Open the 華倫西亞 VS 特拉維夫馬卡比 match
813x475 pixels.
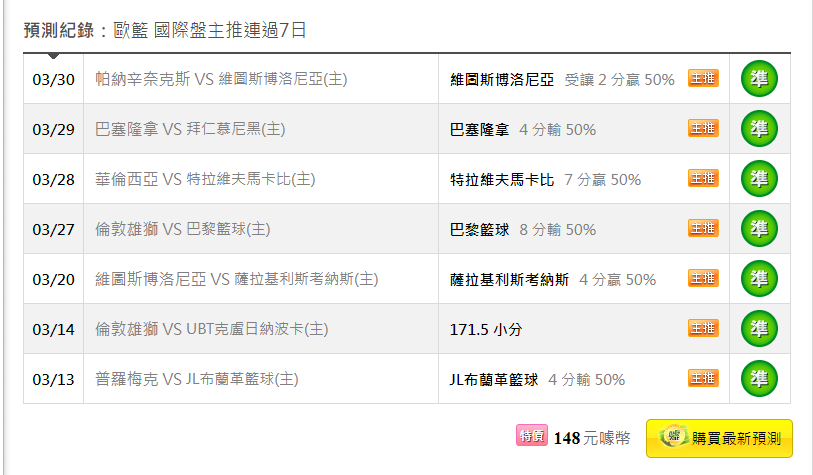pos(205,179)
